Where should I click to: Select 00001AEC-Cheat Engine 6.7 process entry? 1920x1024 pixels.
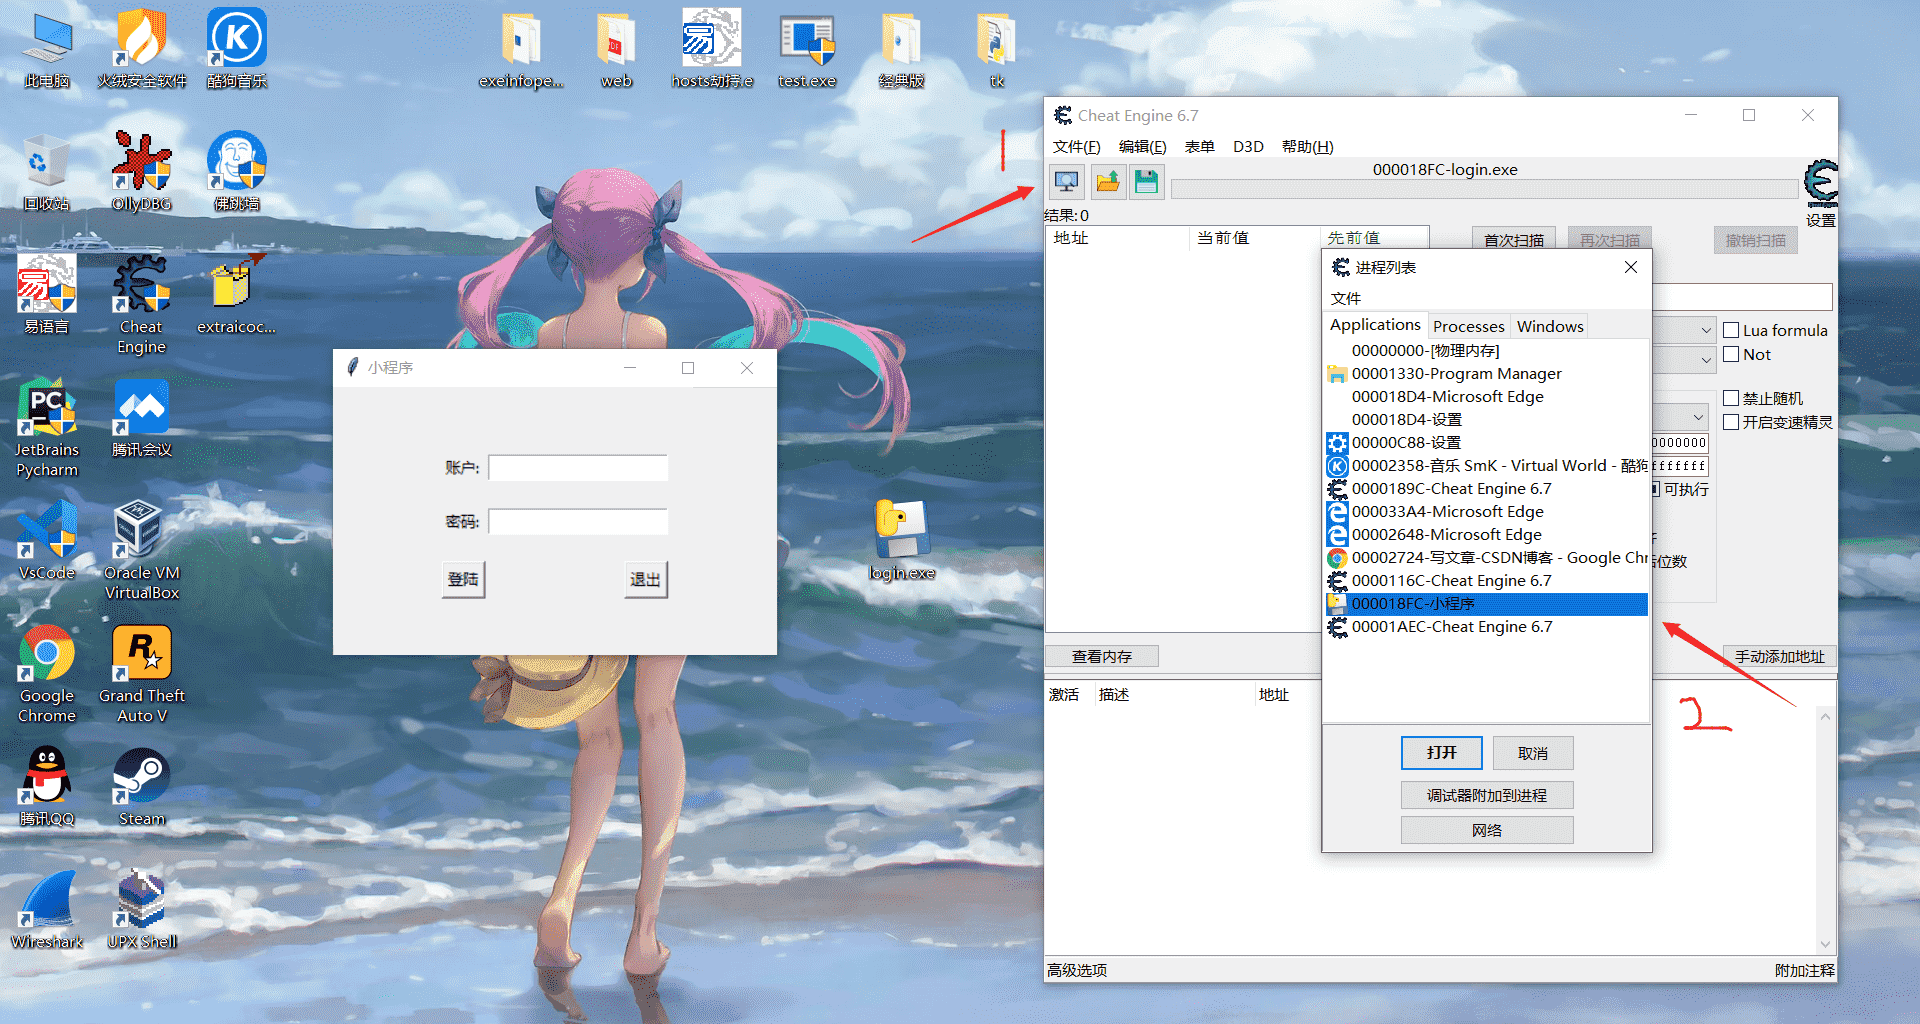pos(1486,627)
